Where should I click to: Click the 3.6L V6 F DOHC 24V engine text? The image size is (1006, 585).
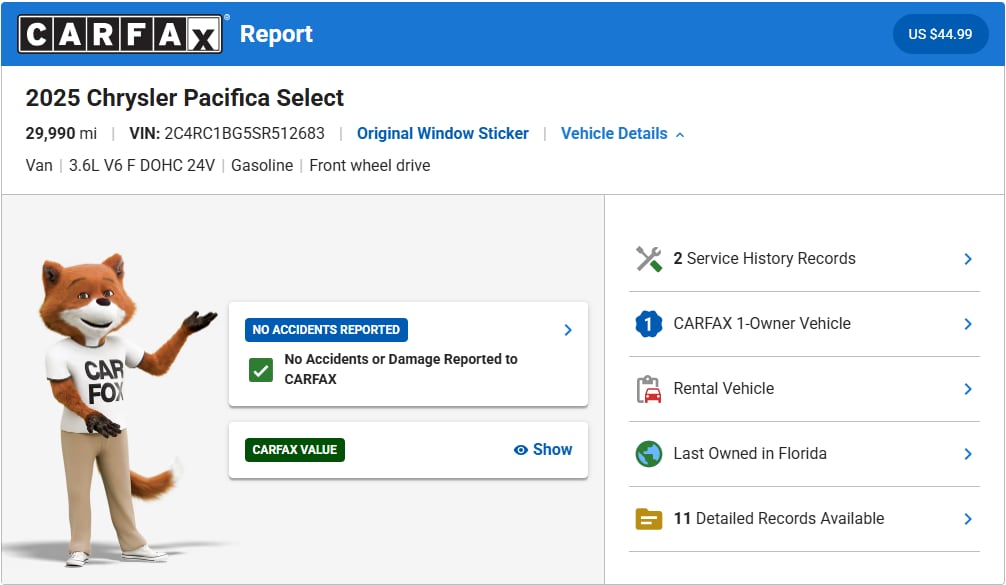click(142, 165)
